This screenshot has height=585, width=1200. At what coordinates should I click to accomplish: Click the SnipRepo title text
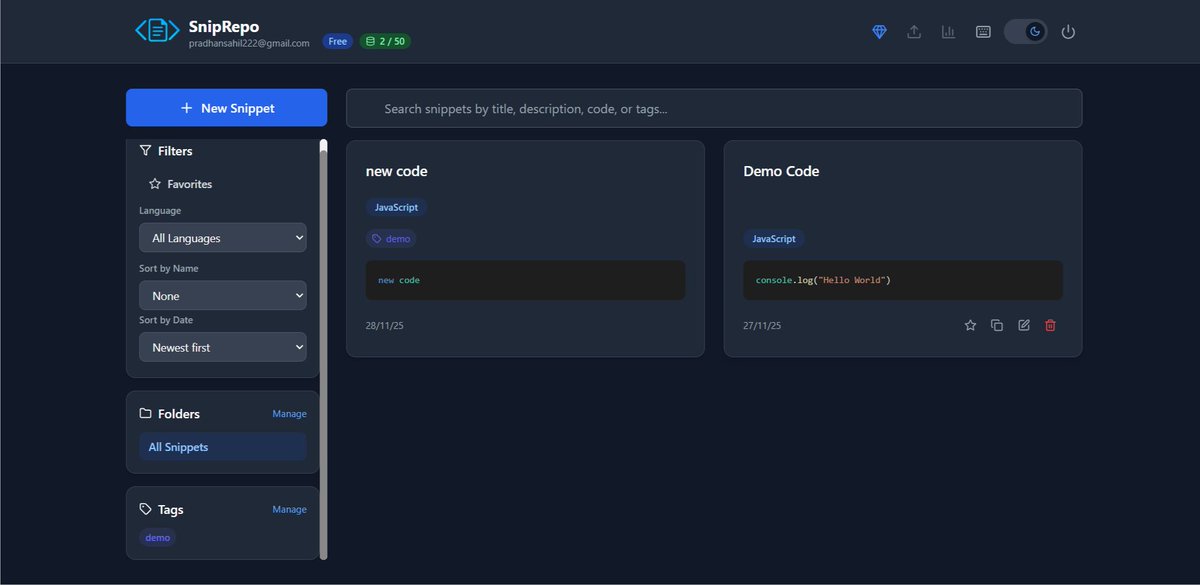coord(224,26)
